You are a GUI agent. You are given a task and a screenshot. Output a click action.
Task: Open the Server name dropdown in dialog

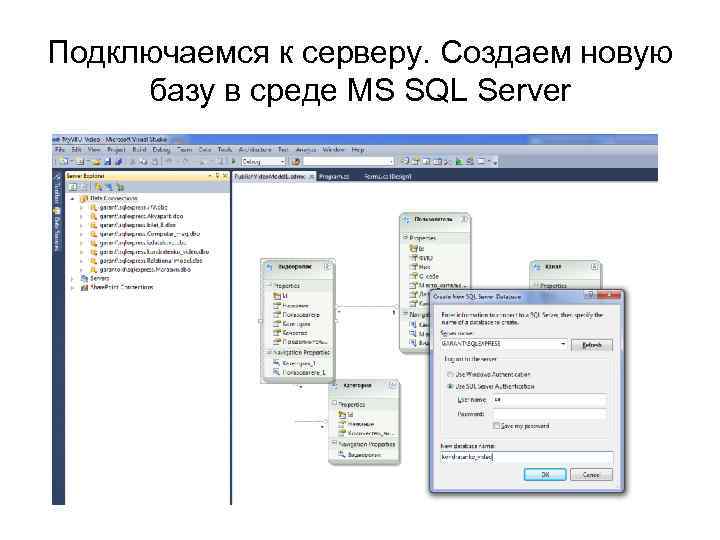tap(563, 344)
